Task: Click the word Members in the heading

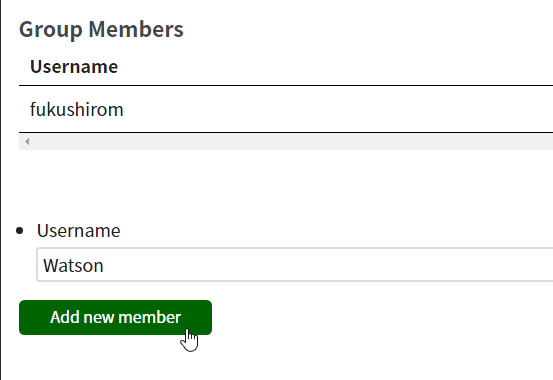Action: [136, 29]
